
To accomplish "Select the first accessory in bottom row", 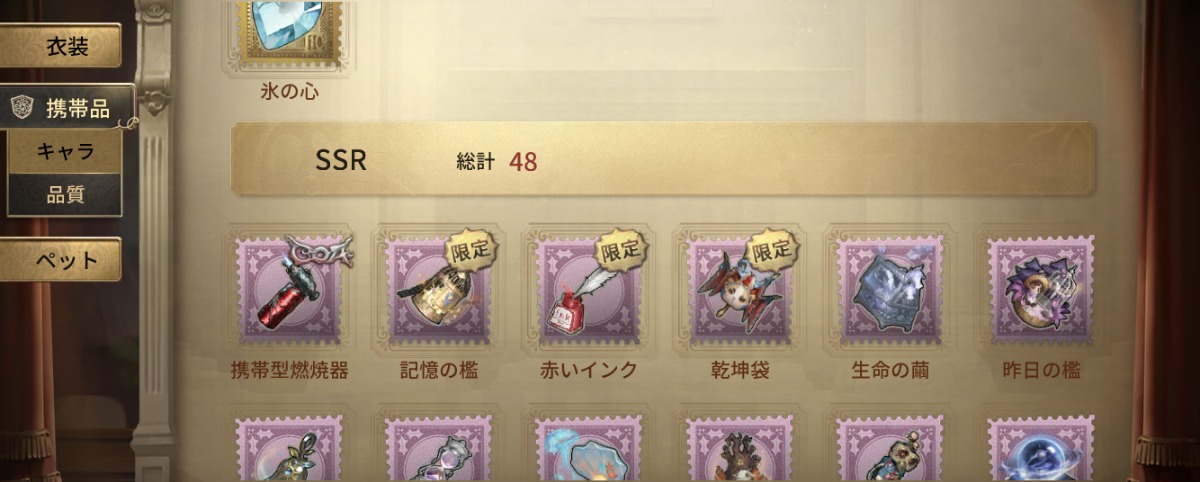I will 289,449.
